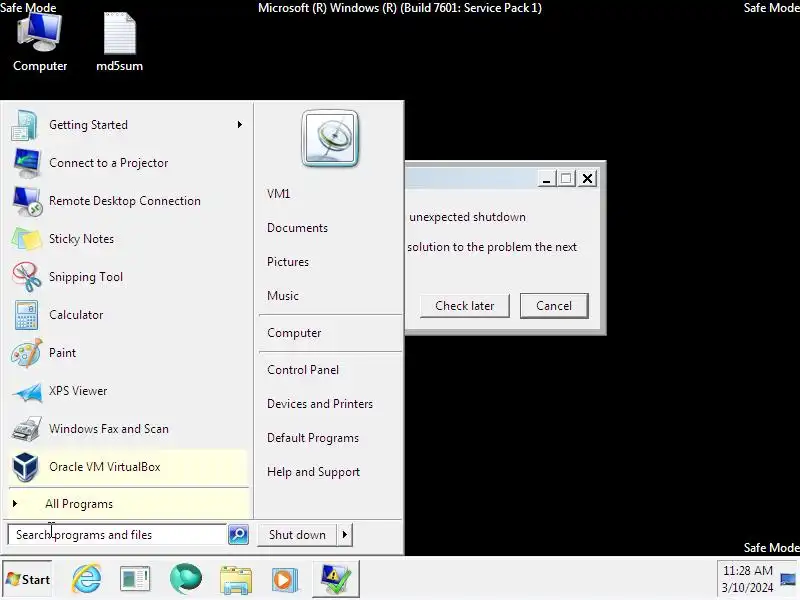Image resolution: width=800 pixels, height=600 pixels.
Task: Open Internet Explorer from the taskbar
Action: coord(86,579)
